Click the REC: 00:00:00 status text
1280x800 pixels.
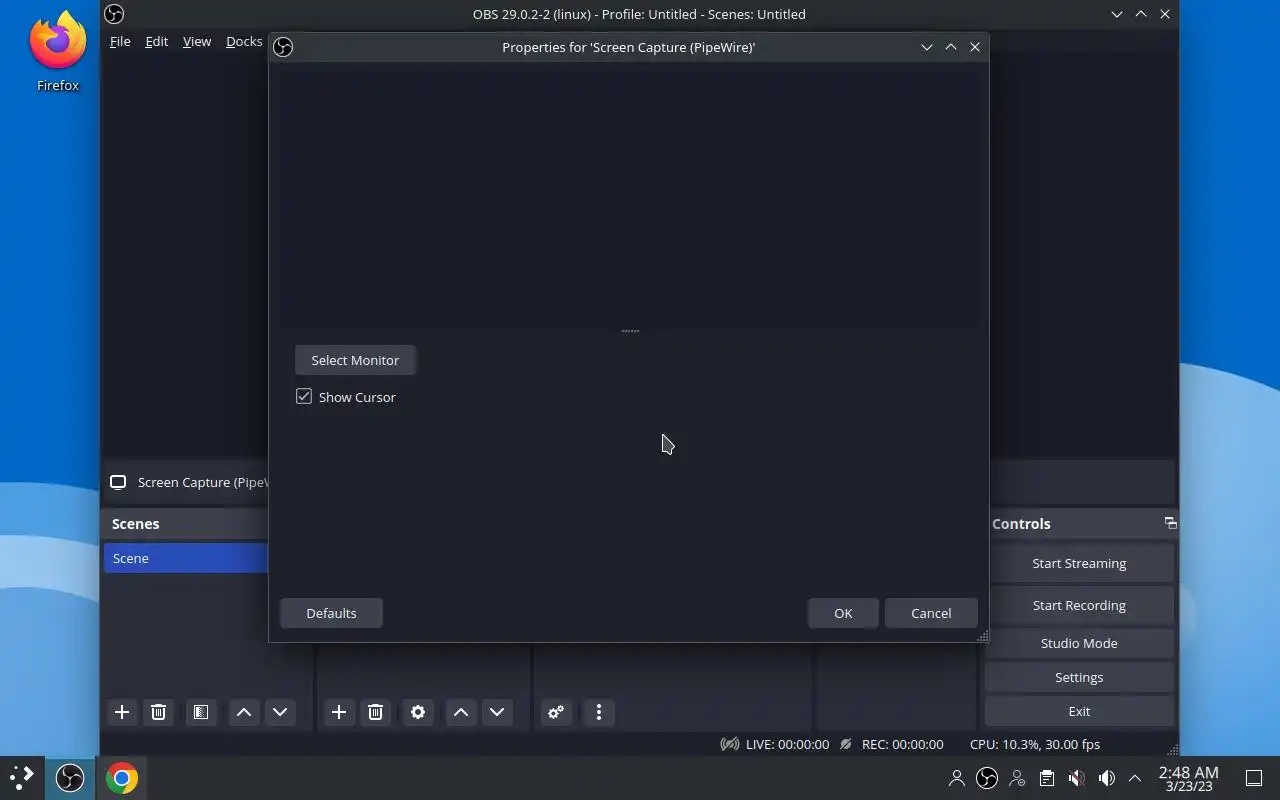[x=902, y=744]
